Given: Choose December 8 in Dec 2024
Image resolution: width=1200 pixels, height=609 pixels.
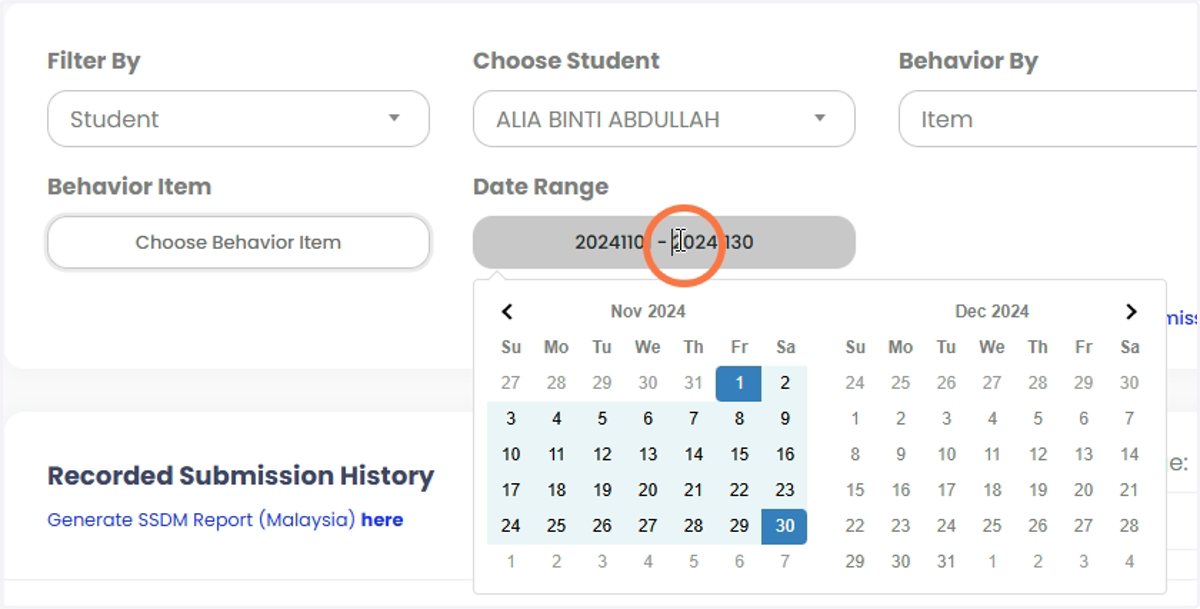Looking at the screenshot, I should pos(855,454).
